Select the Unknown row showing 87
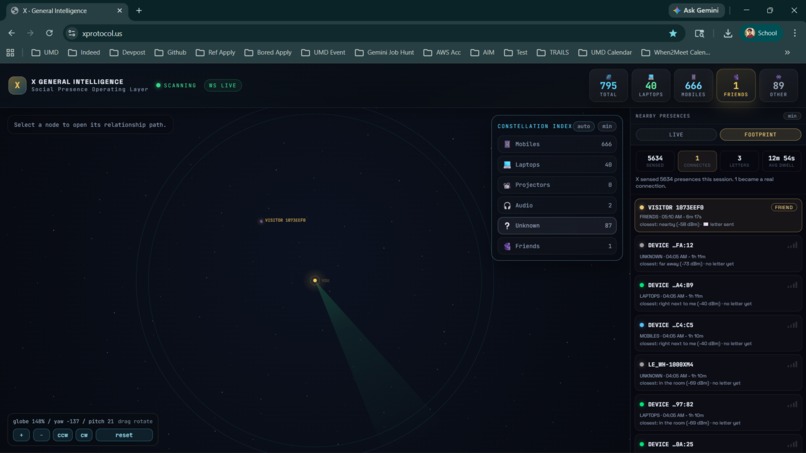This screenshot has height=453, width=806. point(557,226)
